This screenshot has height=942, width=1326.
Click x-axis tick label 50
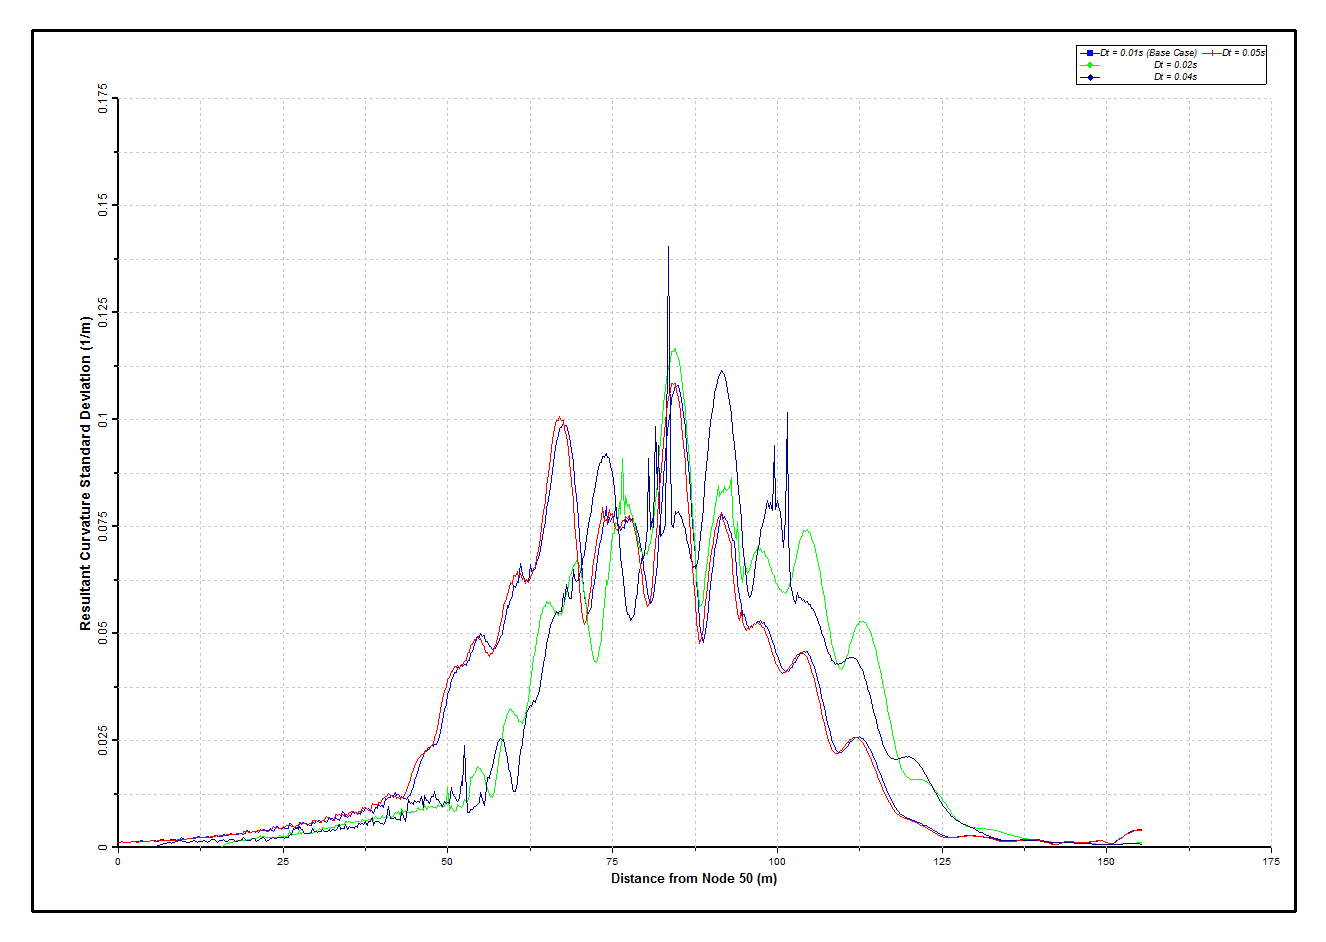coord(447,861)
